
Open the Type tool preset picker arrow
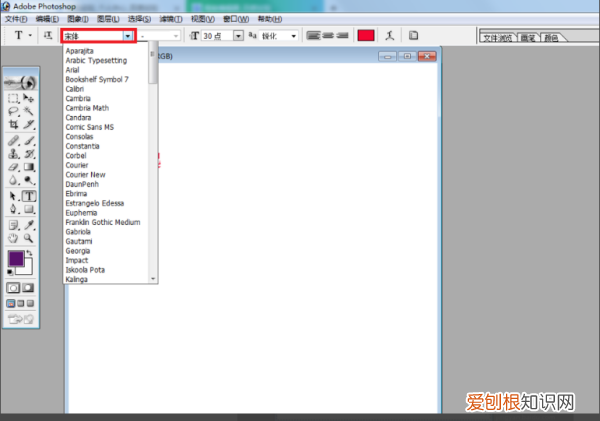(x=30, y=36)
